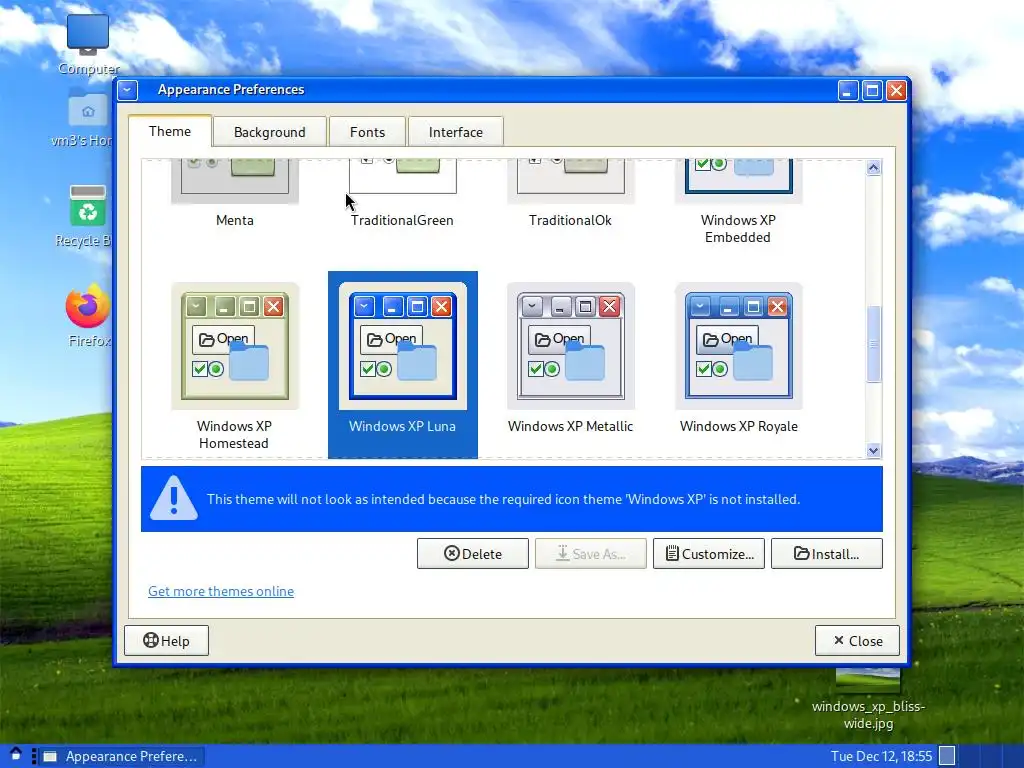Open the start menu icon on the taskbar
This screenshot has height=768, width=1024.
point(16,756)
